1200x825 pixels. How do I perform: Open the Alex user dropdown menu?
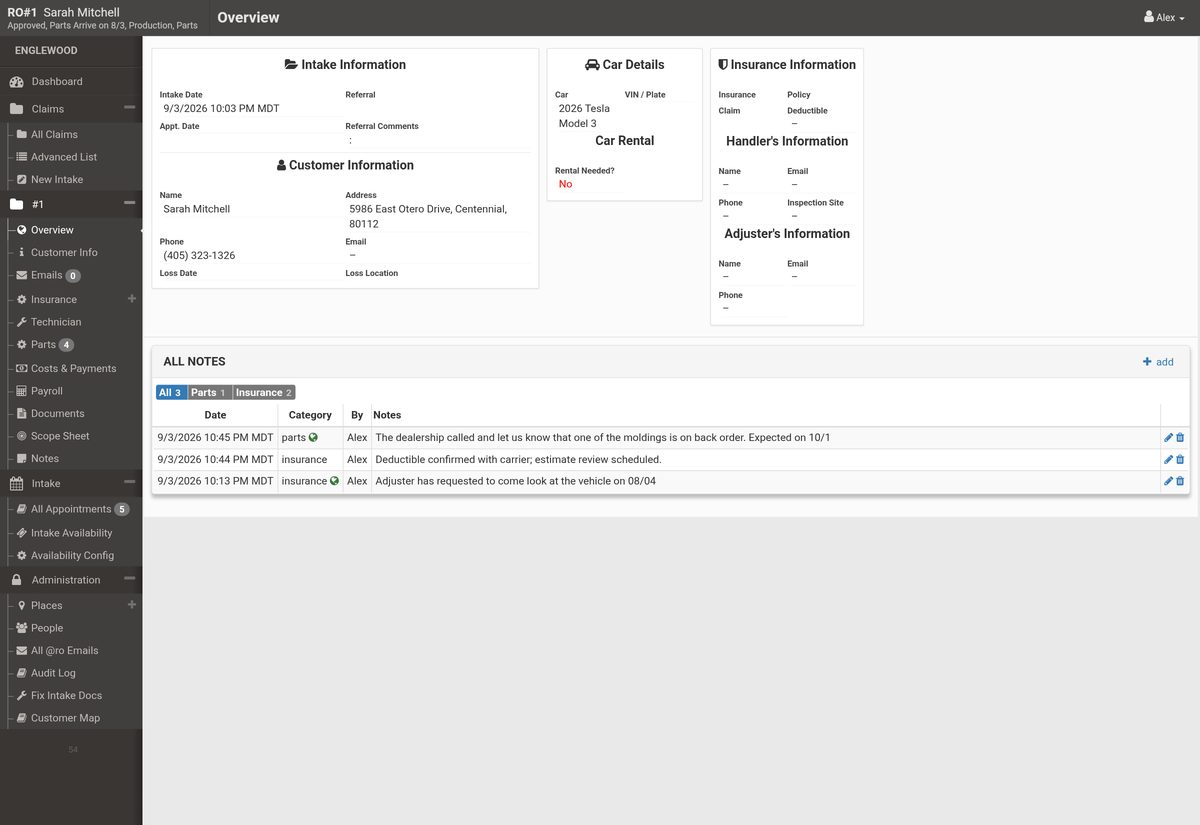point(1164,18)
